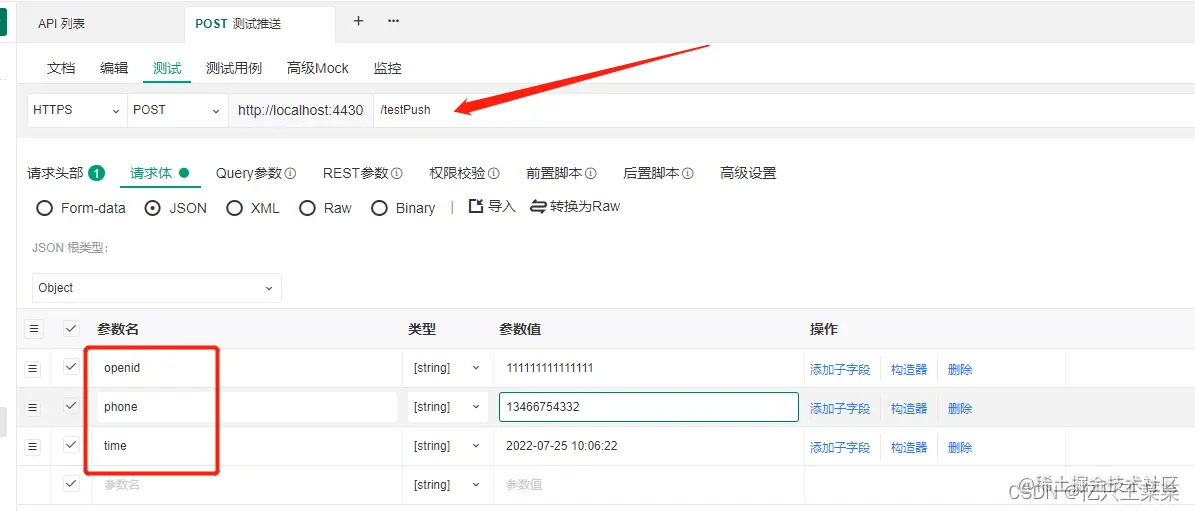Select the Binary radio button

click(379, 208)
